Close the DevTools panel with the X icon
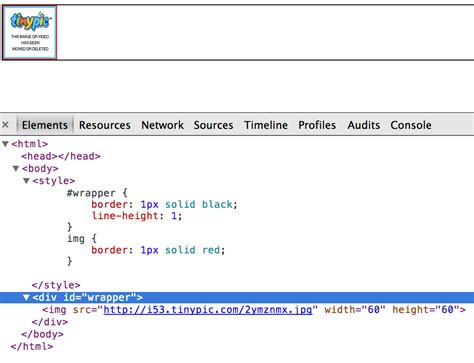 pyautogui.click(x=5, y=125)
